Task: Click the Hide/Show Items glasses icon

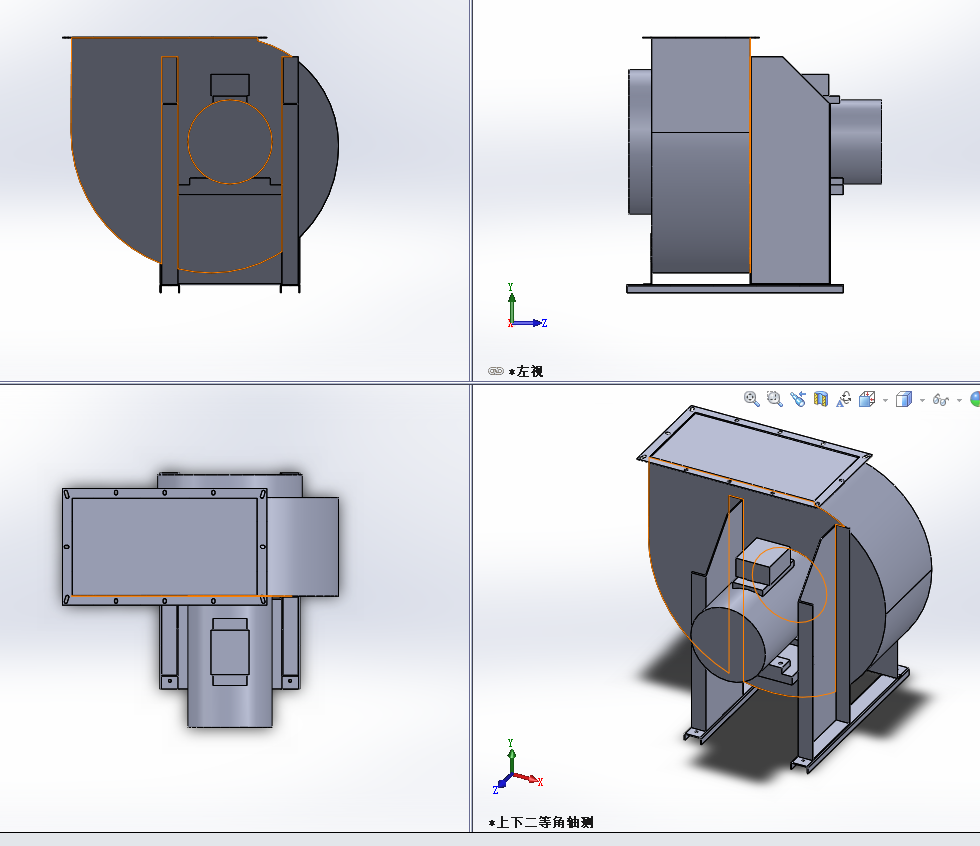Action: click(941, 399)
